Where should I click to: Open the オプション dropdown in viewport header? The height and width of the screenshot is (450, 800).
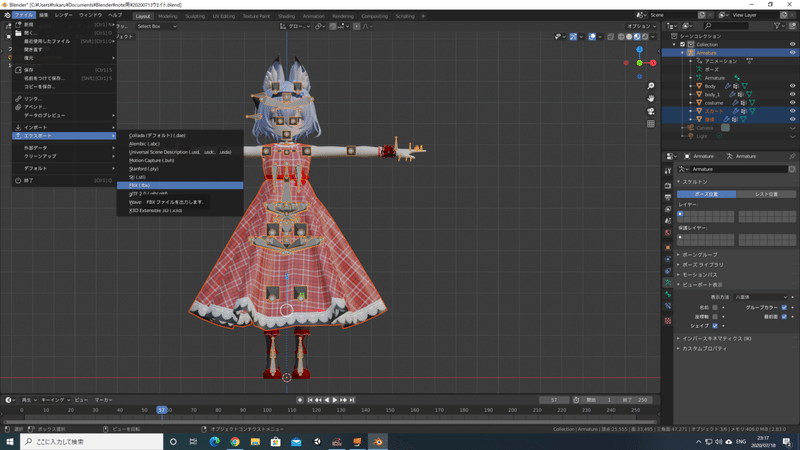tap(642, 26)
